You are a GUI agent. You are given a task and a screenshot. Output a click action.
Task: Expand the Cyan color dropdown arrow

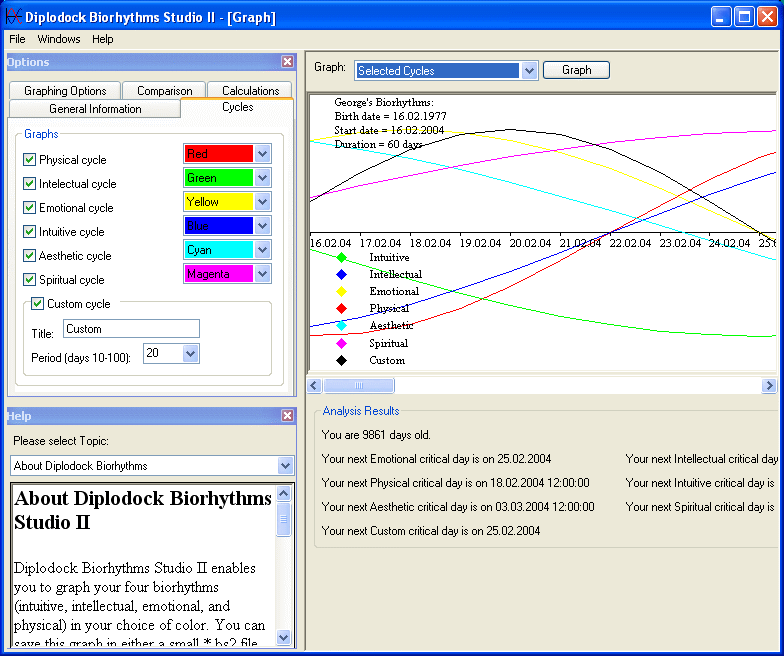[x=262, y=250]
